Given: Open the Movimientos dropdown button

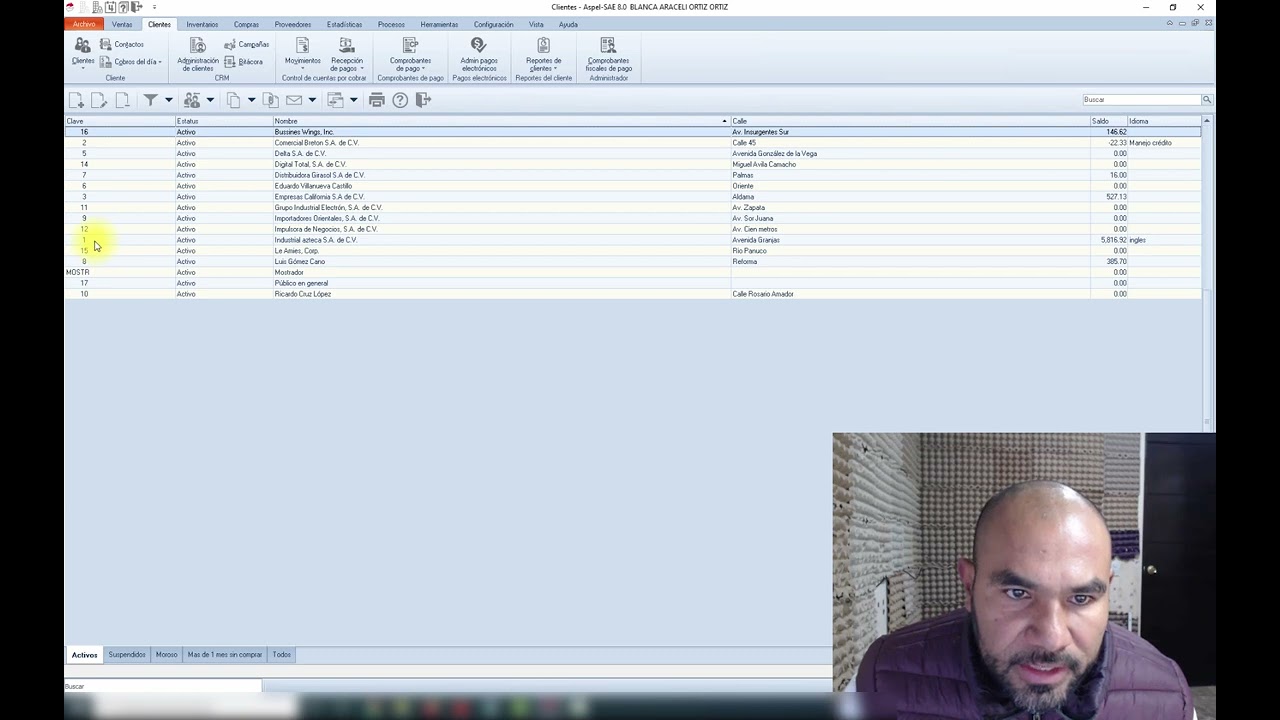Looking at the screenshot, I should point(302,52).
